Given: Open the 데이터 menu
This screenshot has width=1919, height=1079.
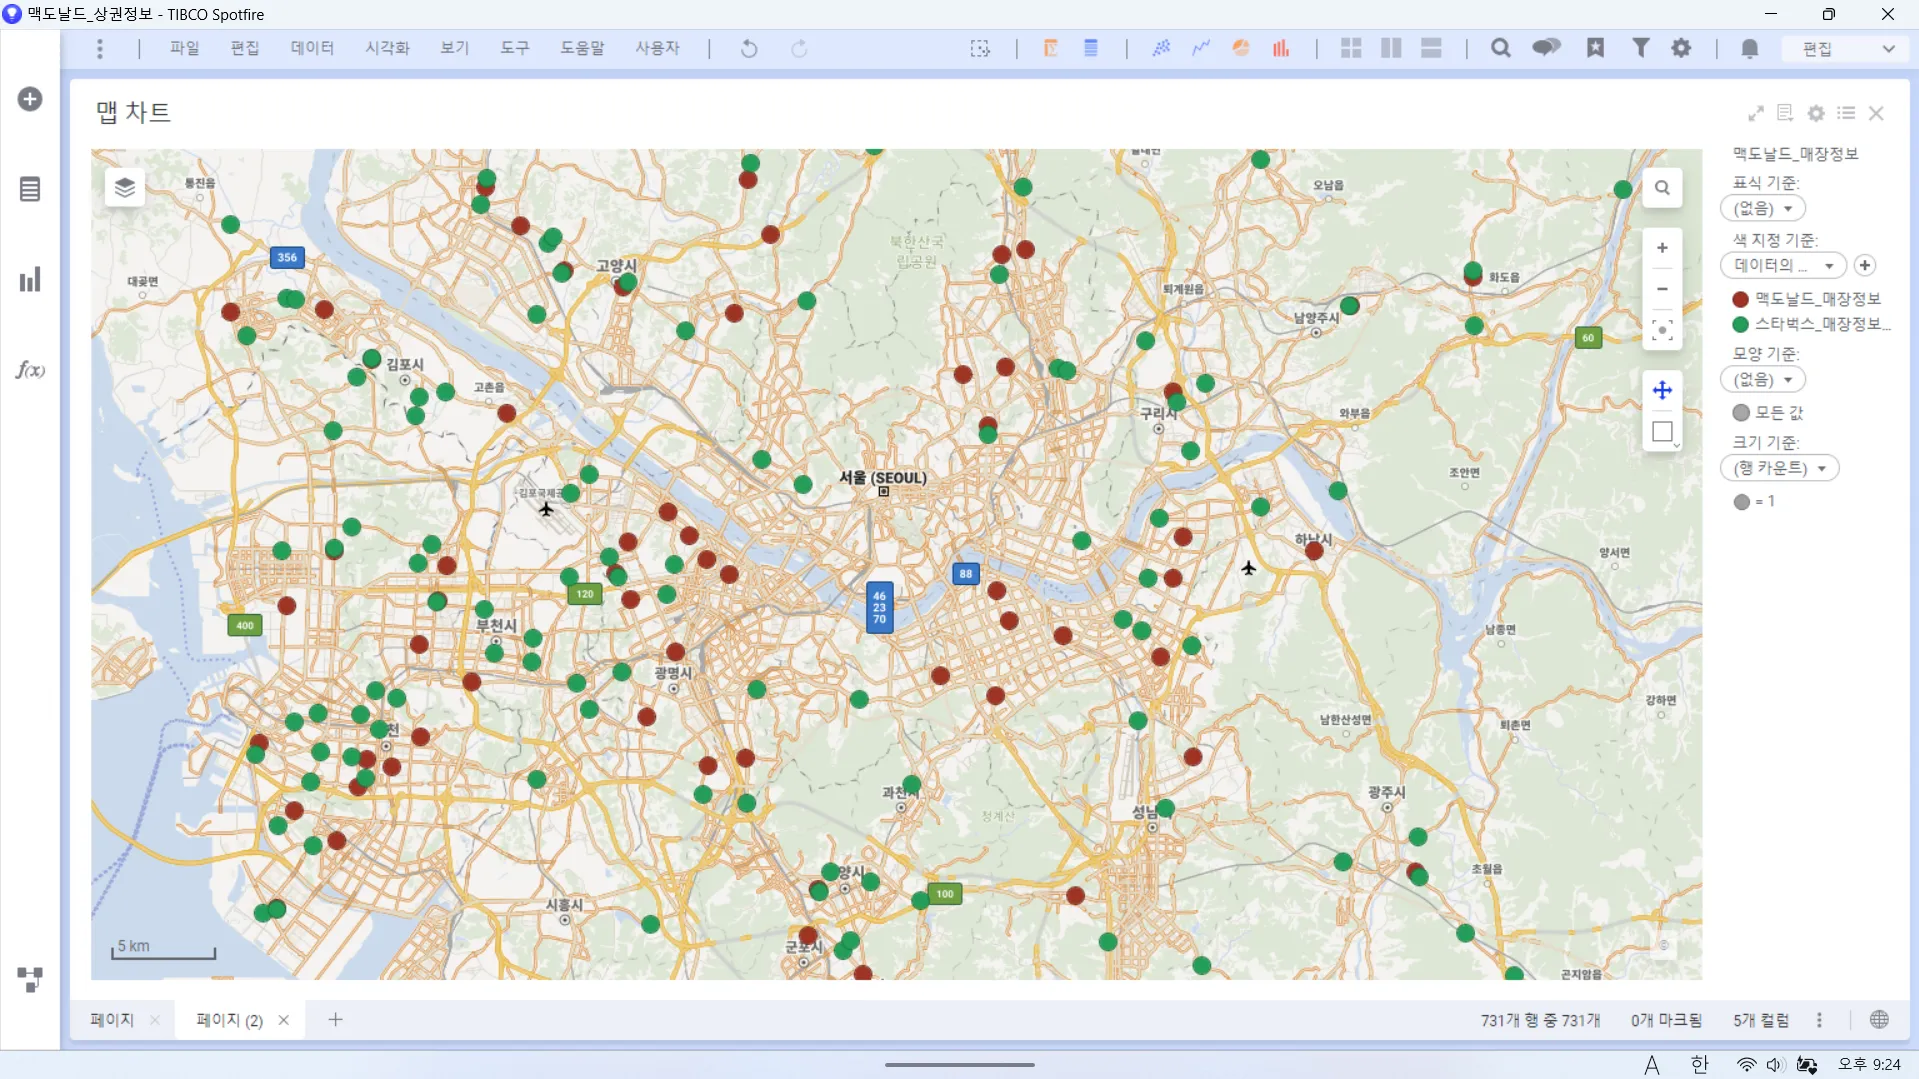Looking at the screenshot, I should pyautogui.click(x=312, y=48).
